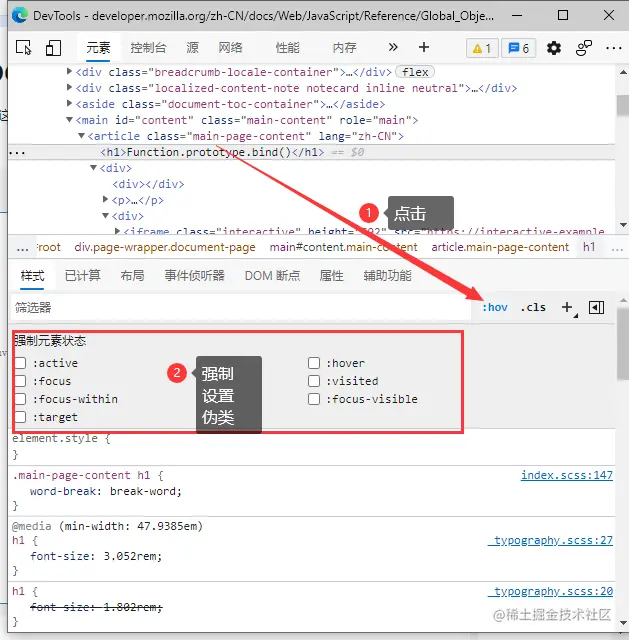Switch to the 网络 tab
Screen dimensions: 629x640
point(230,48)
